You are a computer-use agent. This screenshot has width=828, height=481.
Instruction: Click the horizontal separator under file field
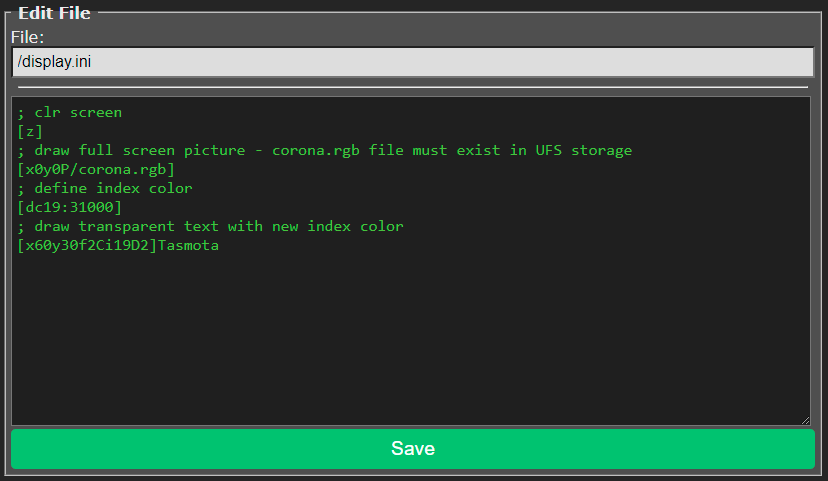click(x=413, y=87)
